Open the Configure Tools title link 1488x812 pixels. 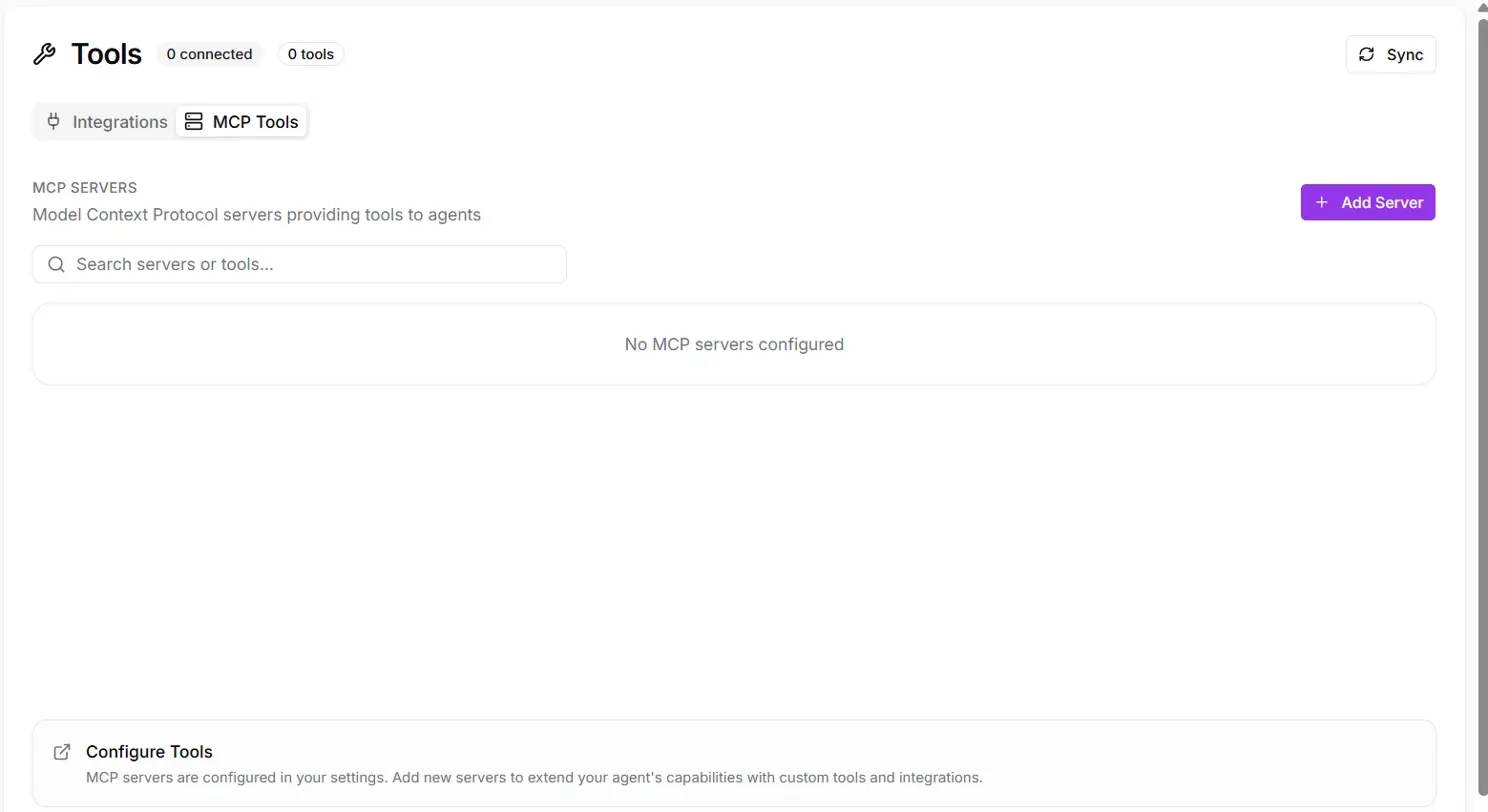(149, 752)
